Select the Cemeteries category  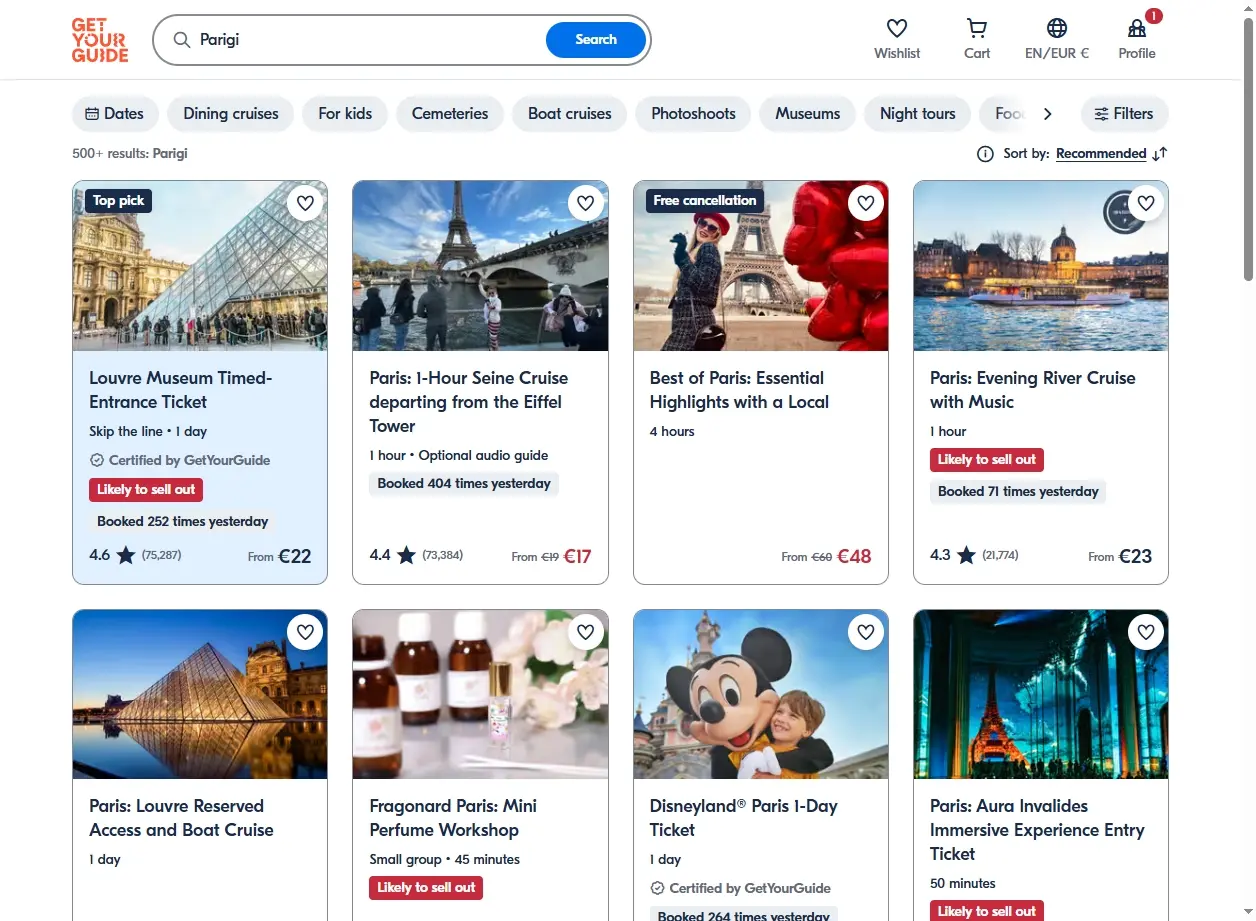pos(450,113)
